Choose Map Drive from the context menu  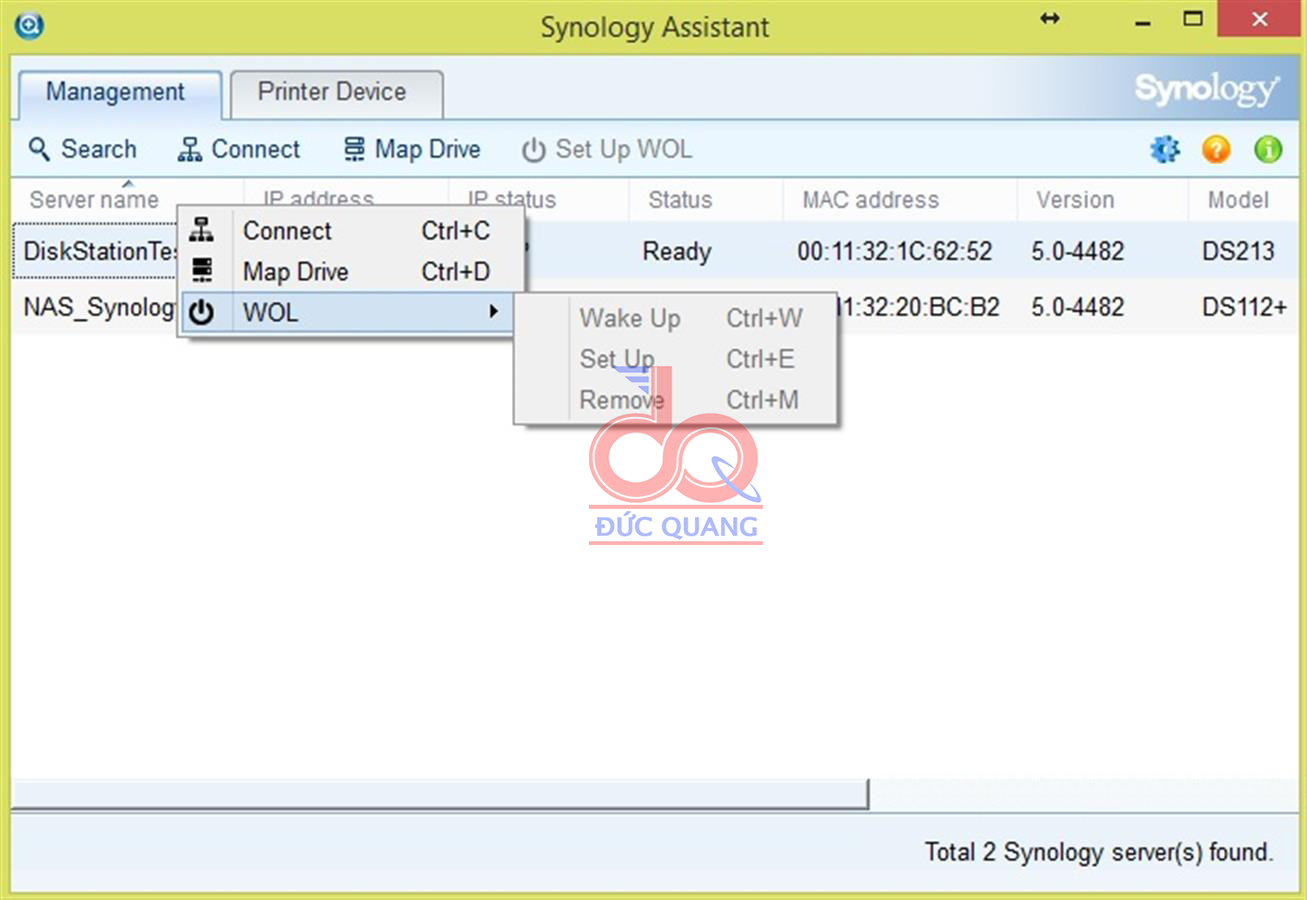pyautogui.click(x=351, y=272)
